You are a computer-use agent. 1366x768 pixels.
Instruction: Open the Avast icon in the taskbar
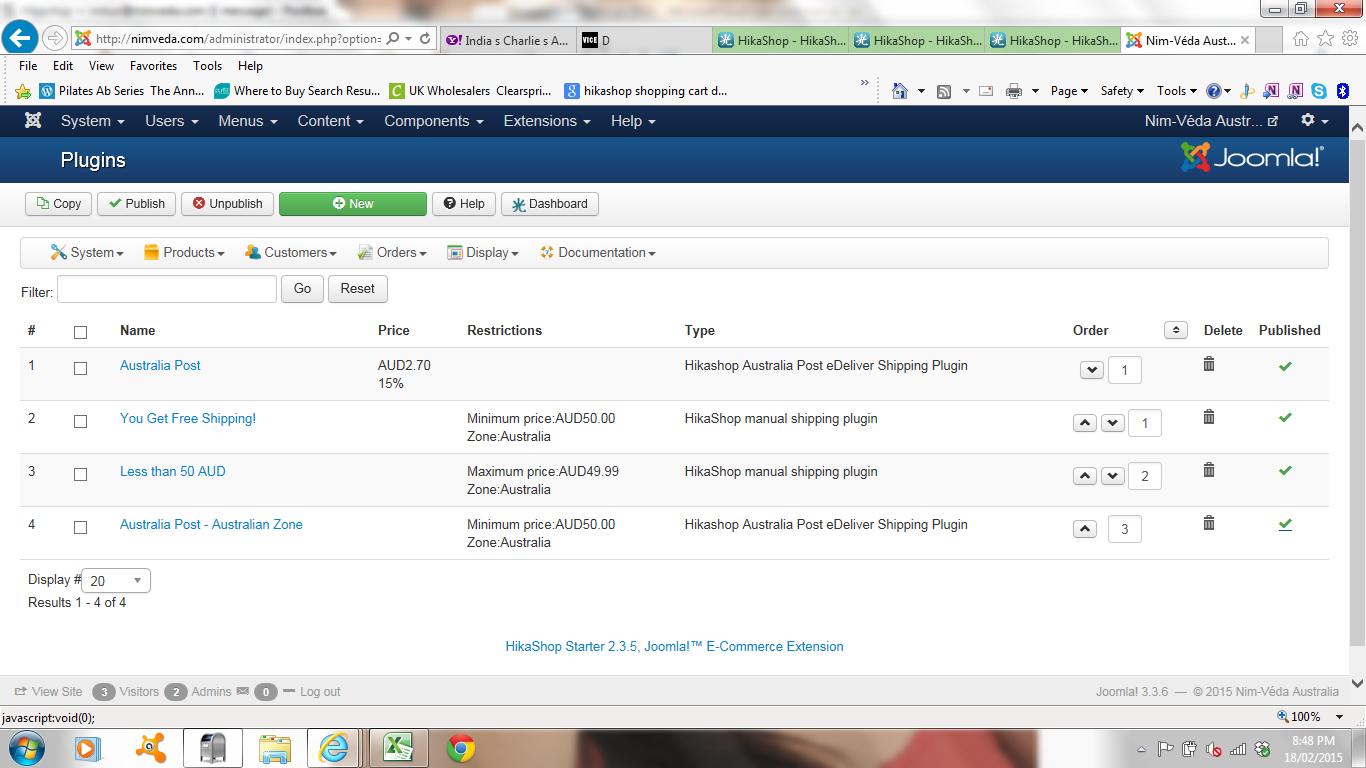tap(151, 747)
